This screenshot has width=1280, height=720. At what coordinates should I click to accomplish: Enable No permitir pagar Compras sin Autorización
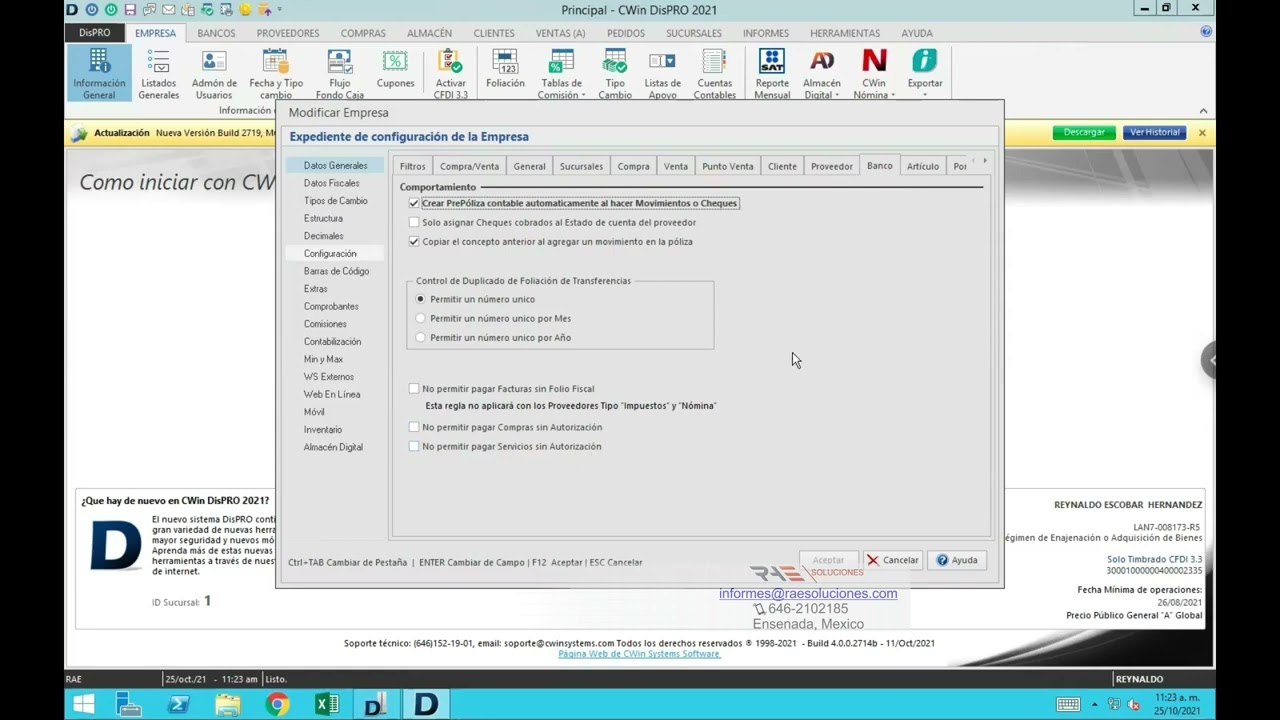(x=414, y=427)
